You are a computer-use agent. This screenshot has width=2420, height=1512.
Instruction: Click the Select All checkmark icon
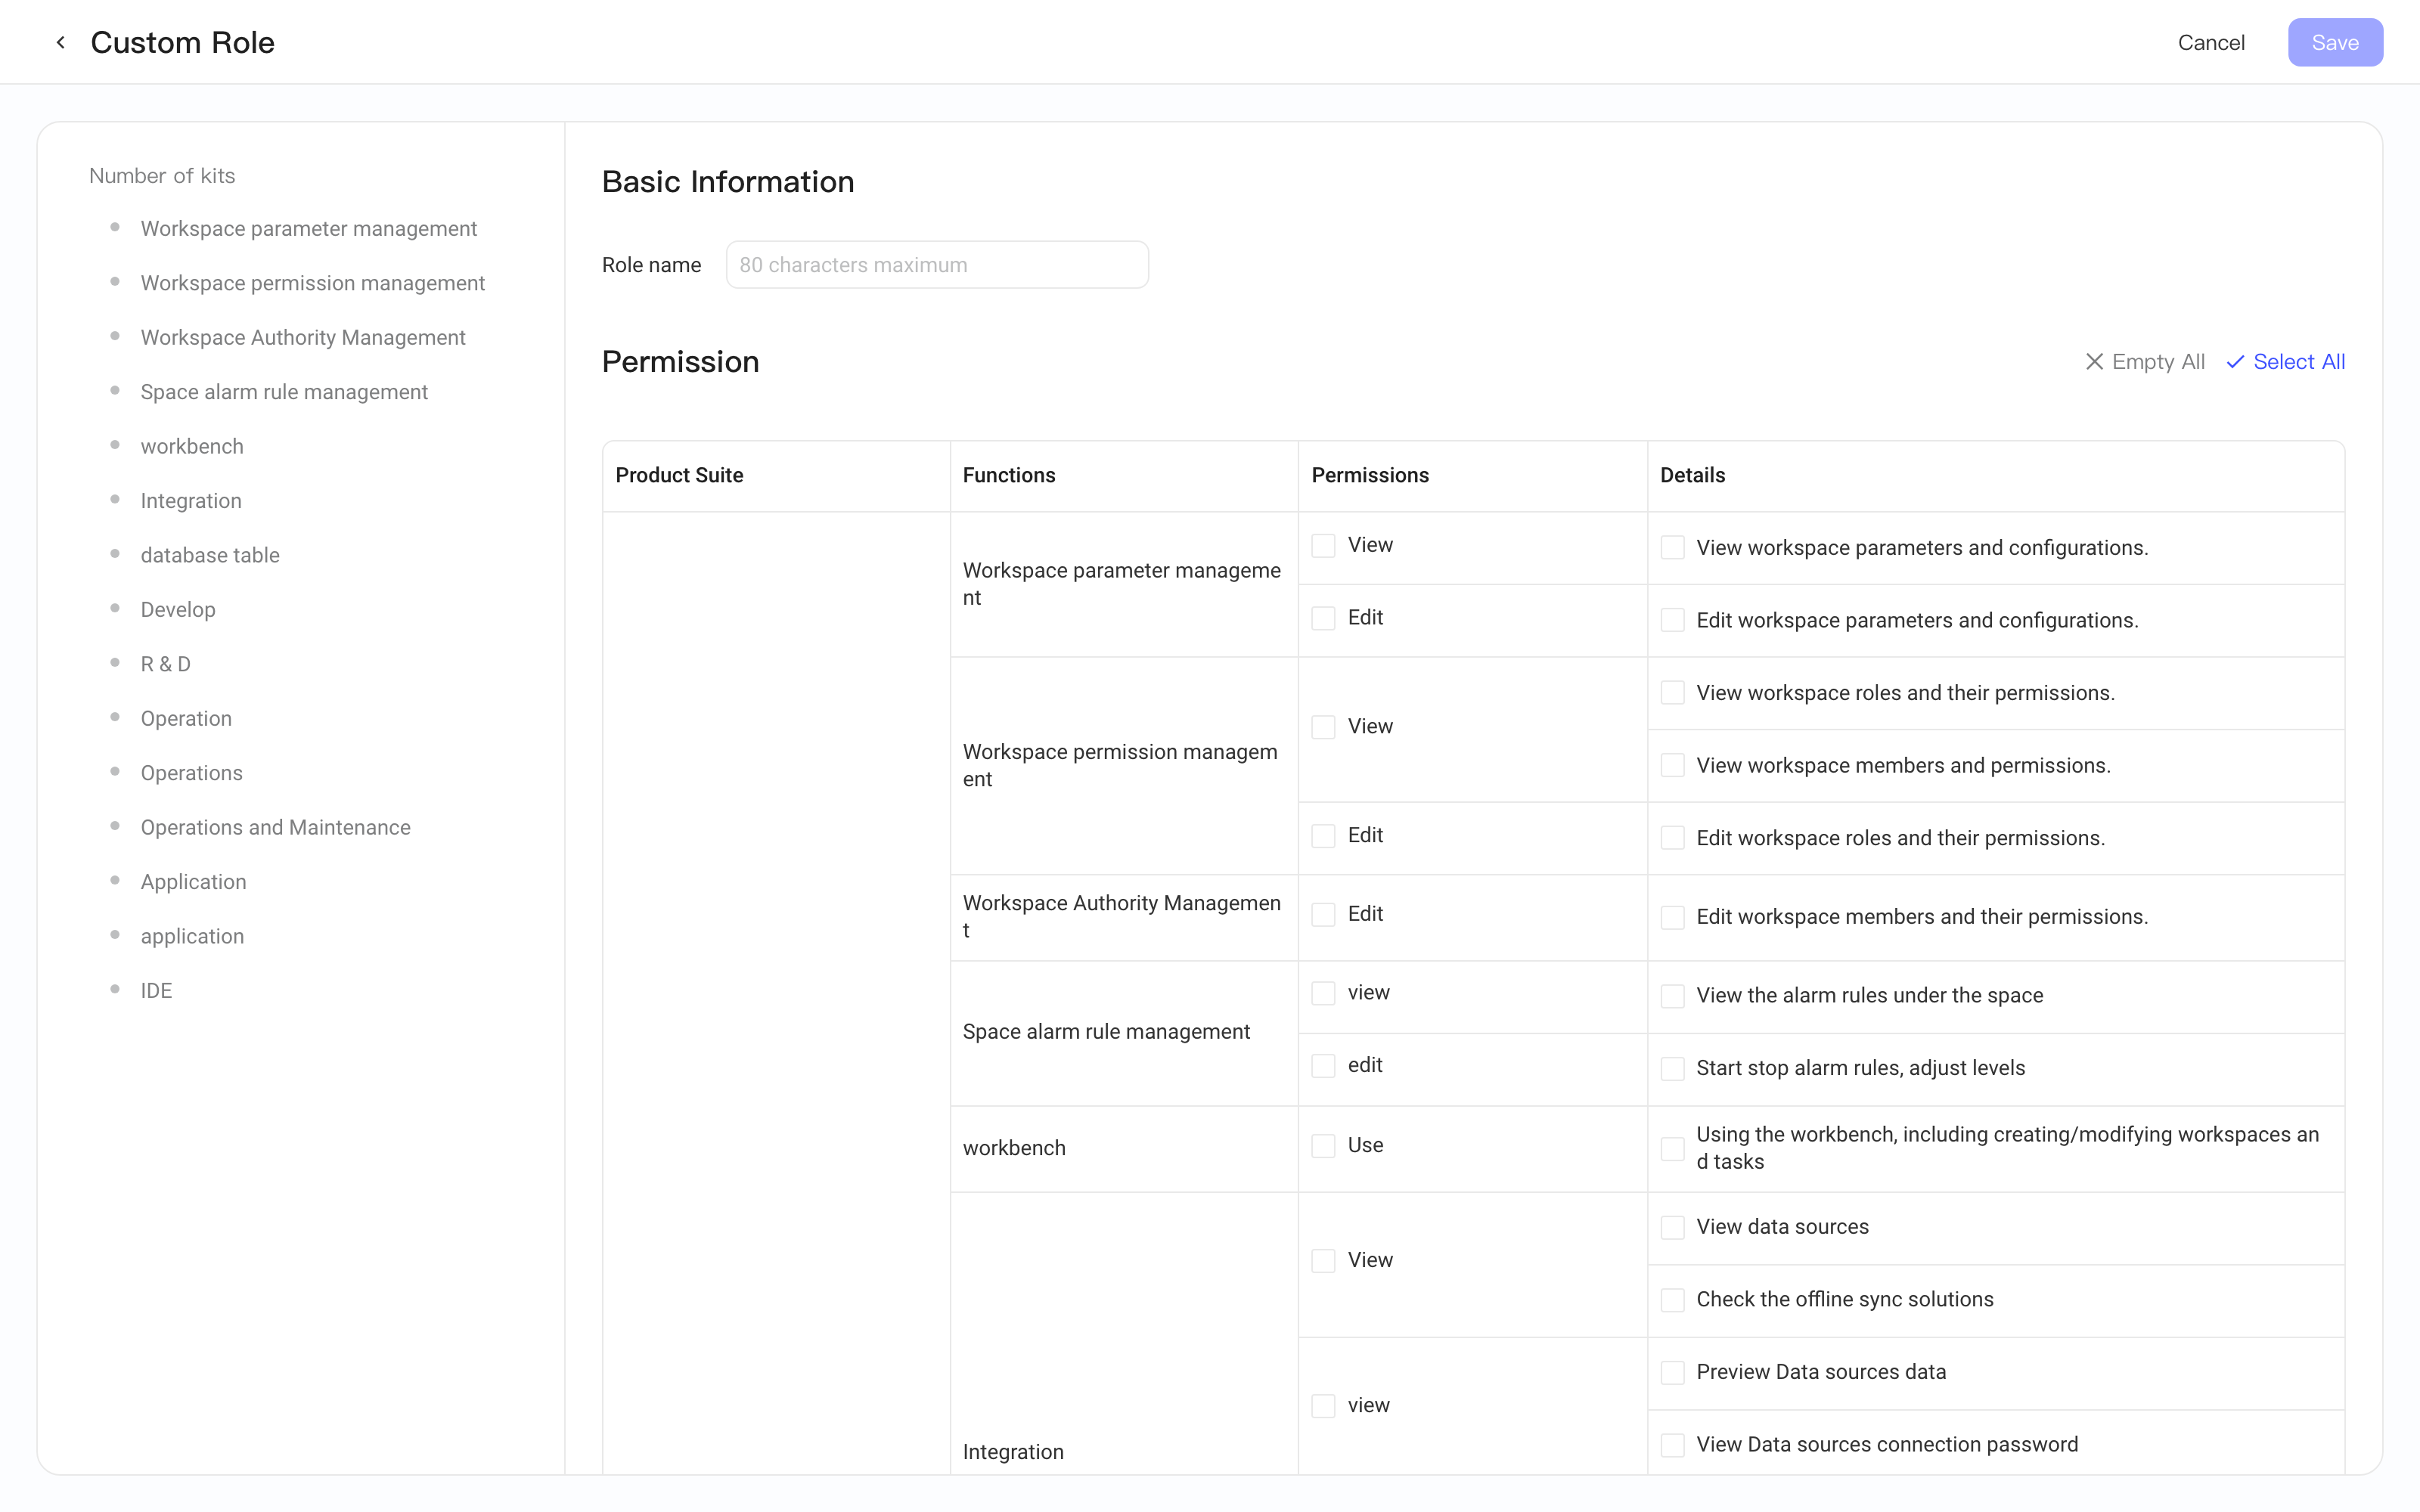click(x=2235, y=362)
